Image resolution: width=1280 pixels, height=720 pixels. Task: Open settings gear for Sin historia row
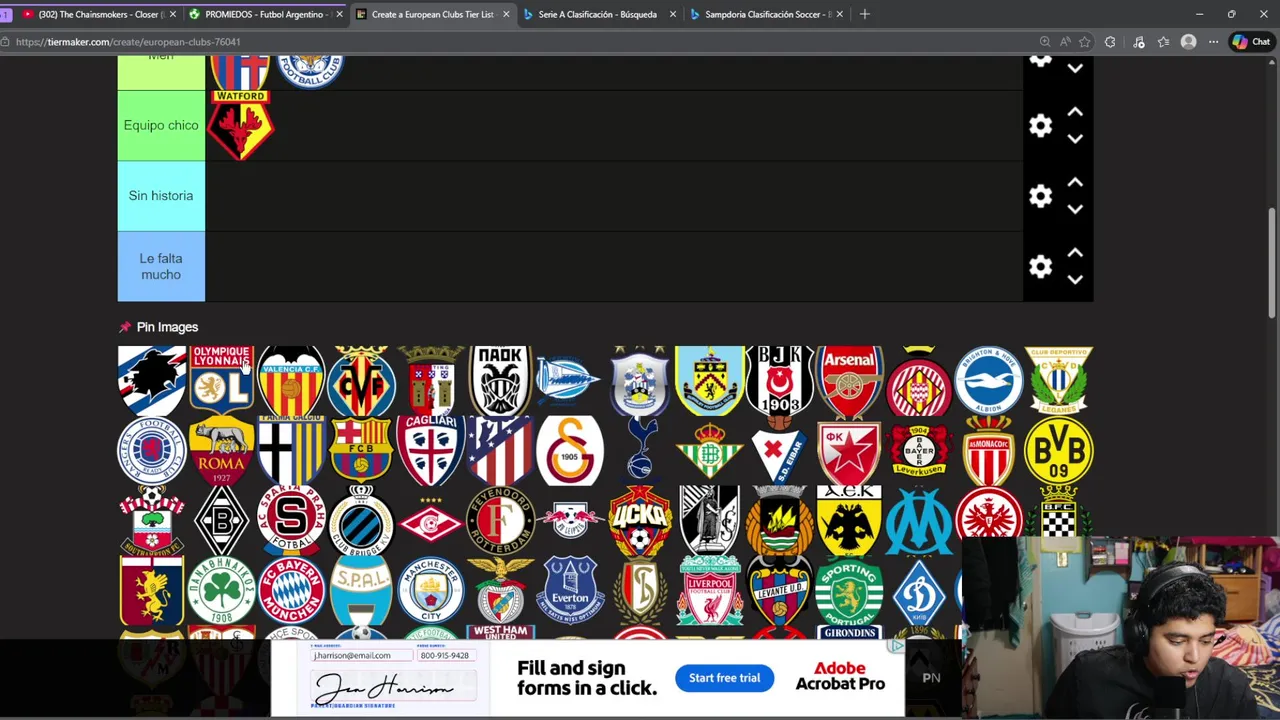[x=1040, y=196]
